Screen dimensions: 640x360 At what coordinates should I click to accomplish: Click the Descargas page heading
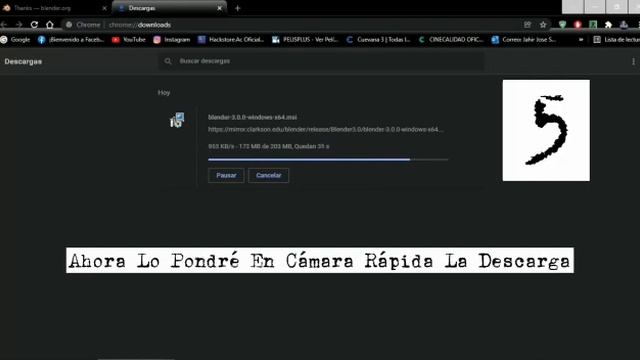point(23,61)
